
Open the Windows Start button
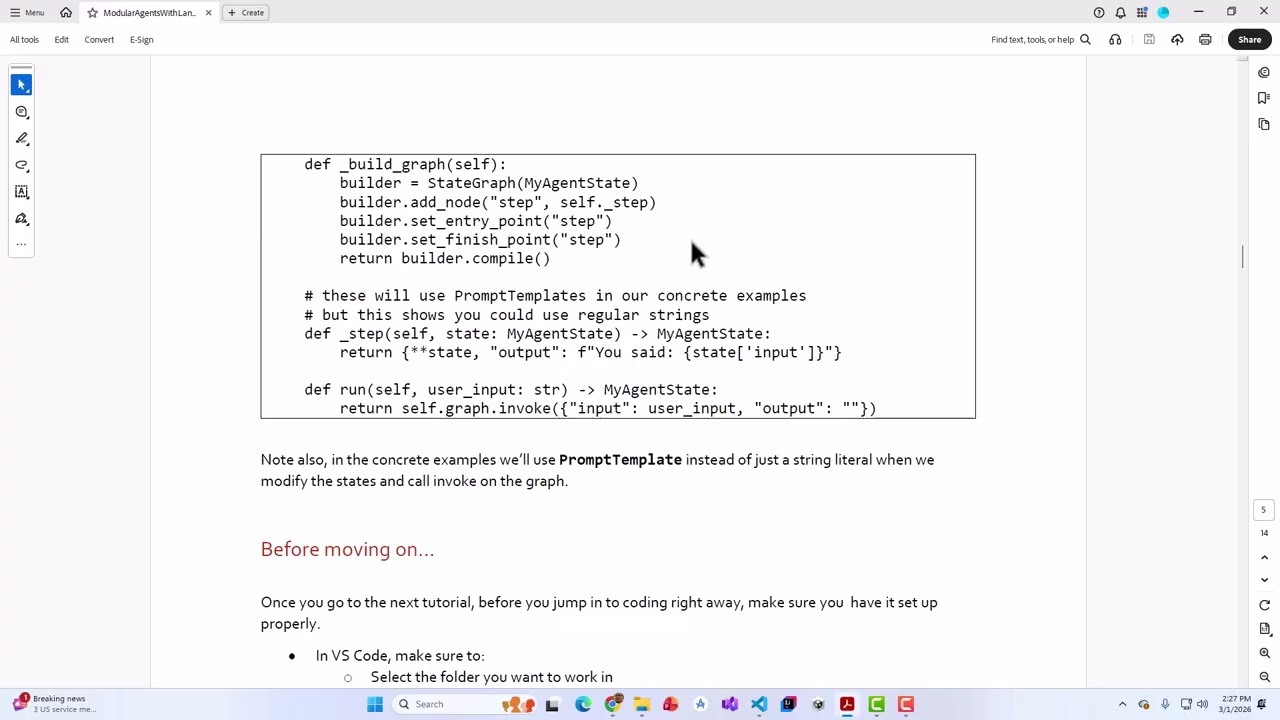[x=375, y=704]
